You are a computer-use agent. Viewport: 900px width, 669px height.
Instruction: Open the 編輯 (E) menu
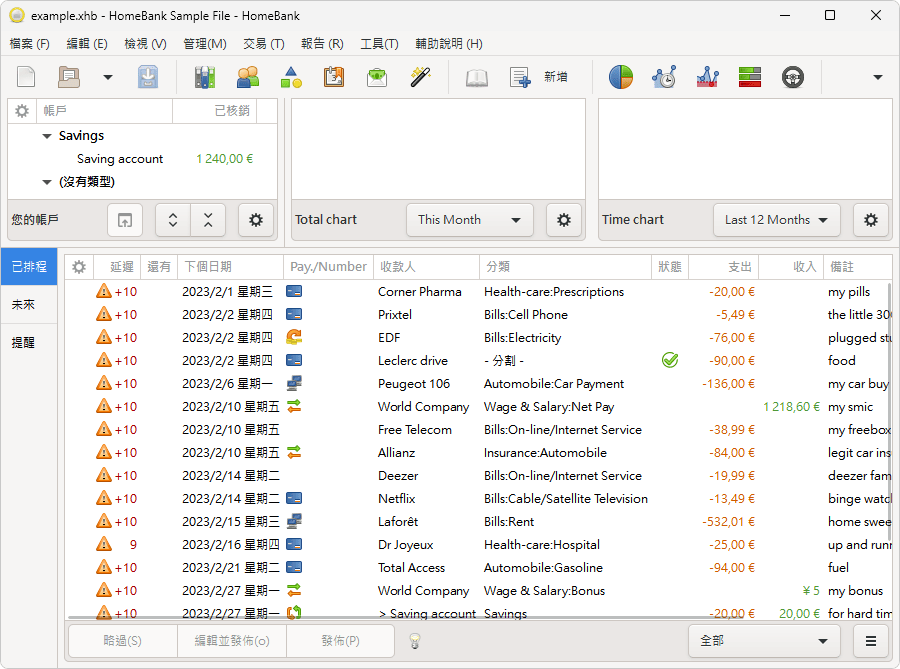click(87, 44)
